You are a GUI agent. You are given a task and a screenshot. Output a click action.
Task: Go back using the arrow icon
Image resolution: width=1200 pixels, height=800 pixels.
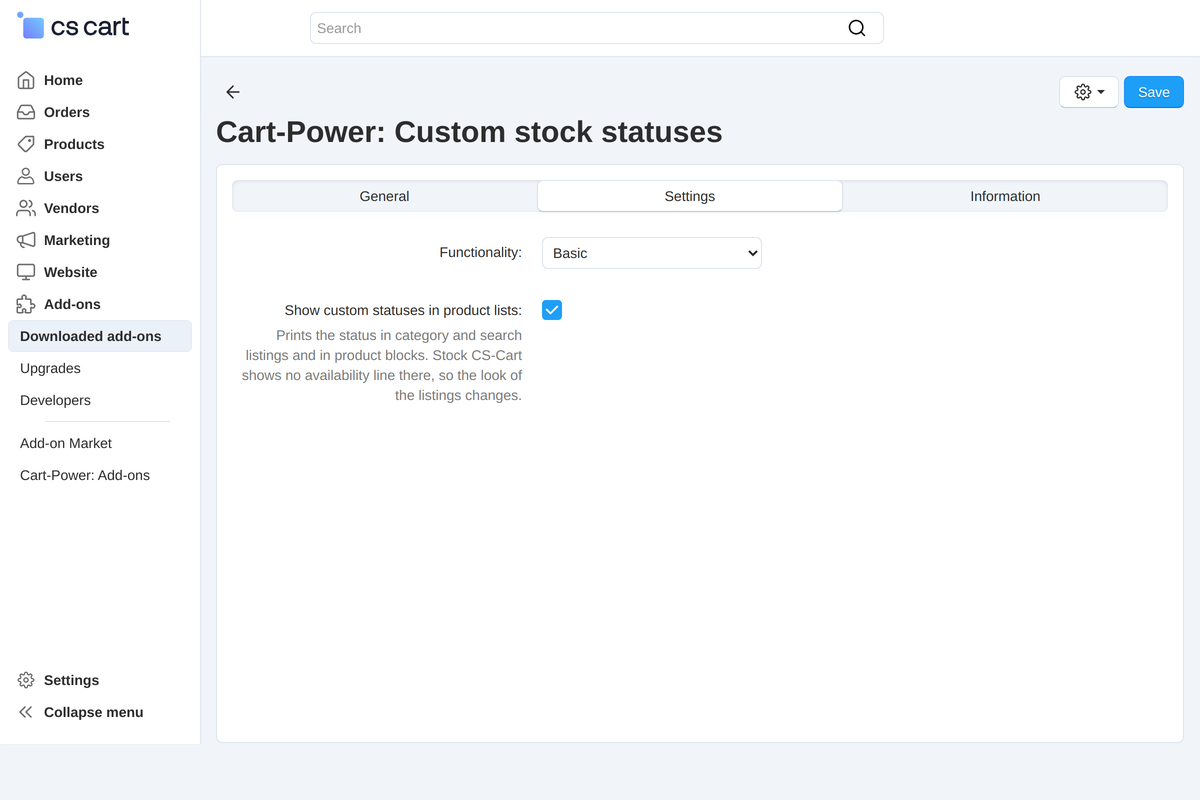tap(233, 92)
